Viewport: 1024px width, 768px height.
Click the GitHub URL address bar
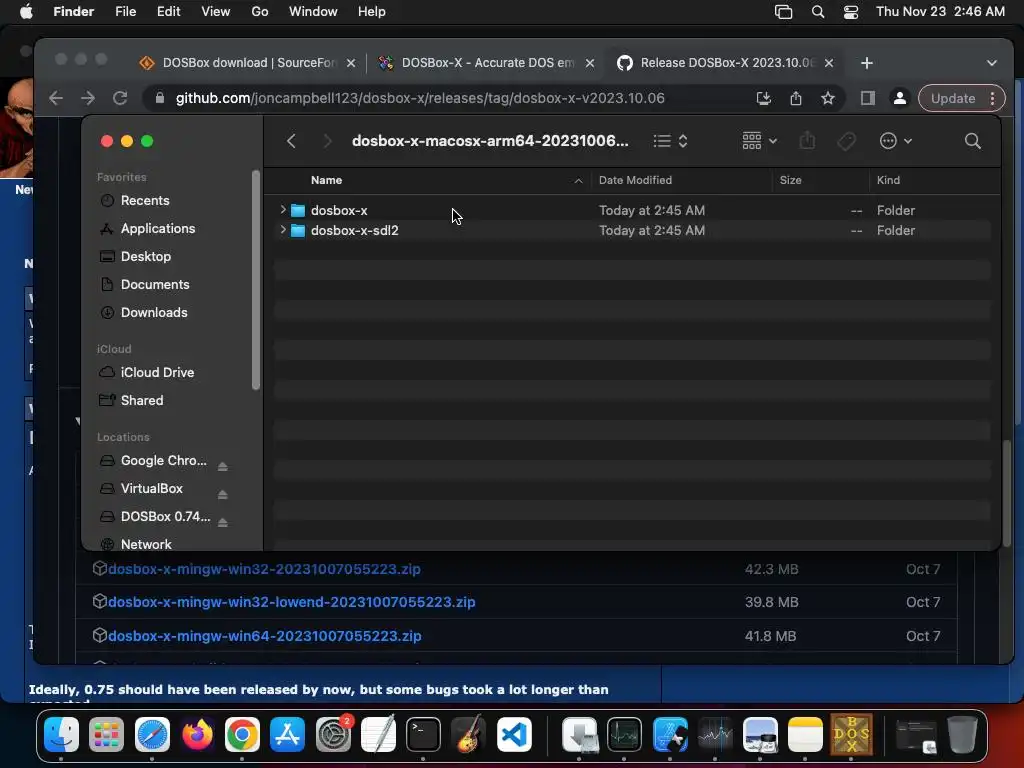coord(420,98)
